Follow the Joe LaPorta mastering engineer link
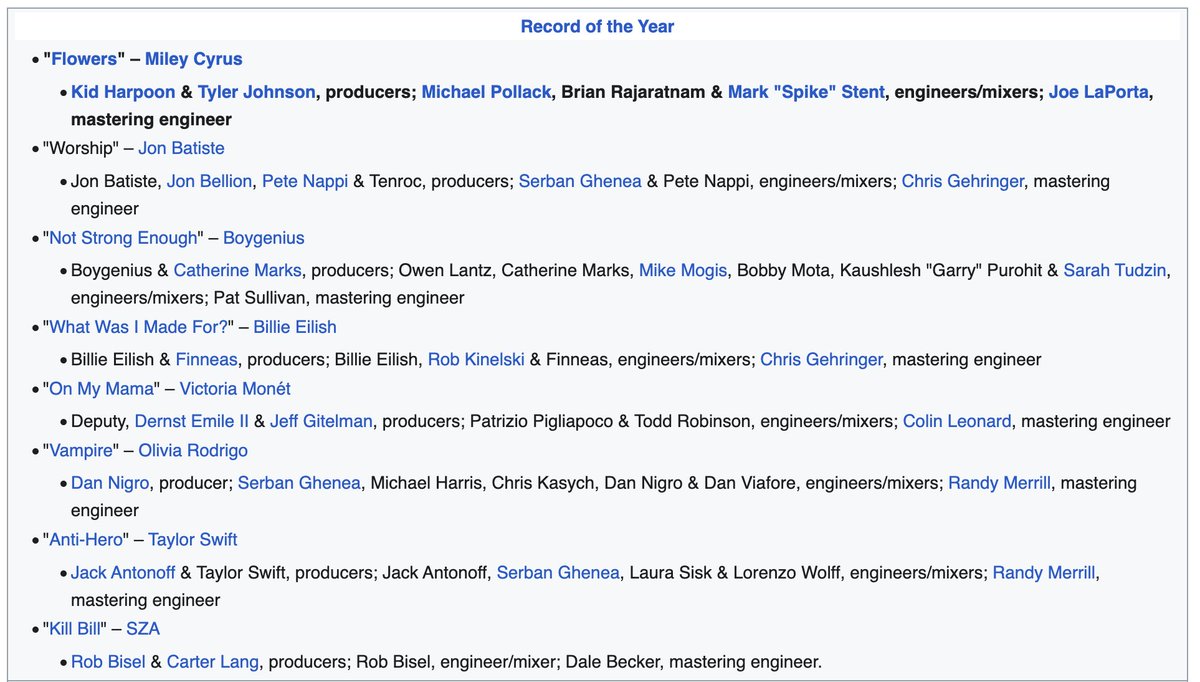1200x682 pixels. [1099, 92]
